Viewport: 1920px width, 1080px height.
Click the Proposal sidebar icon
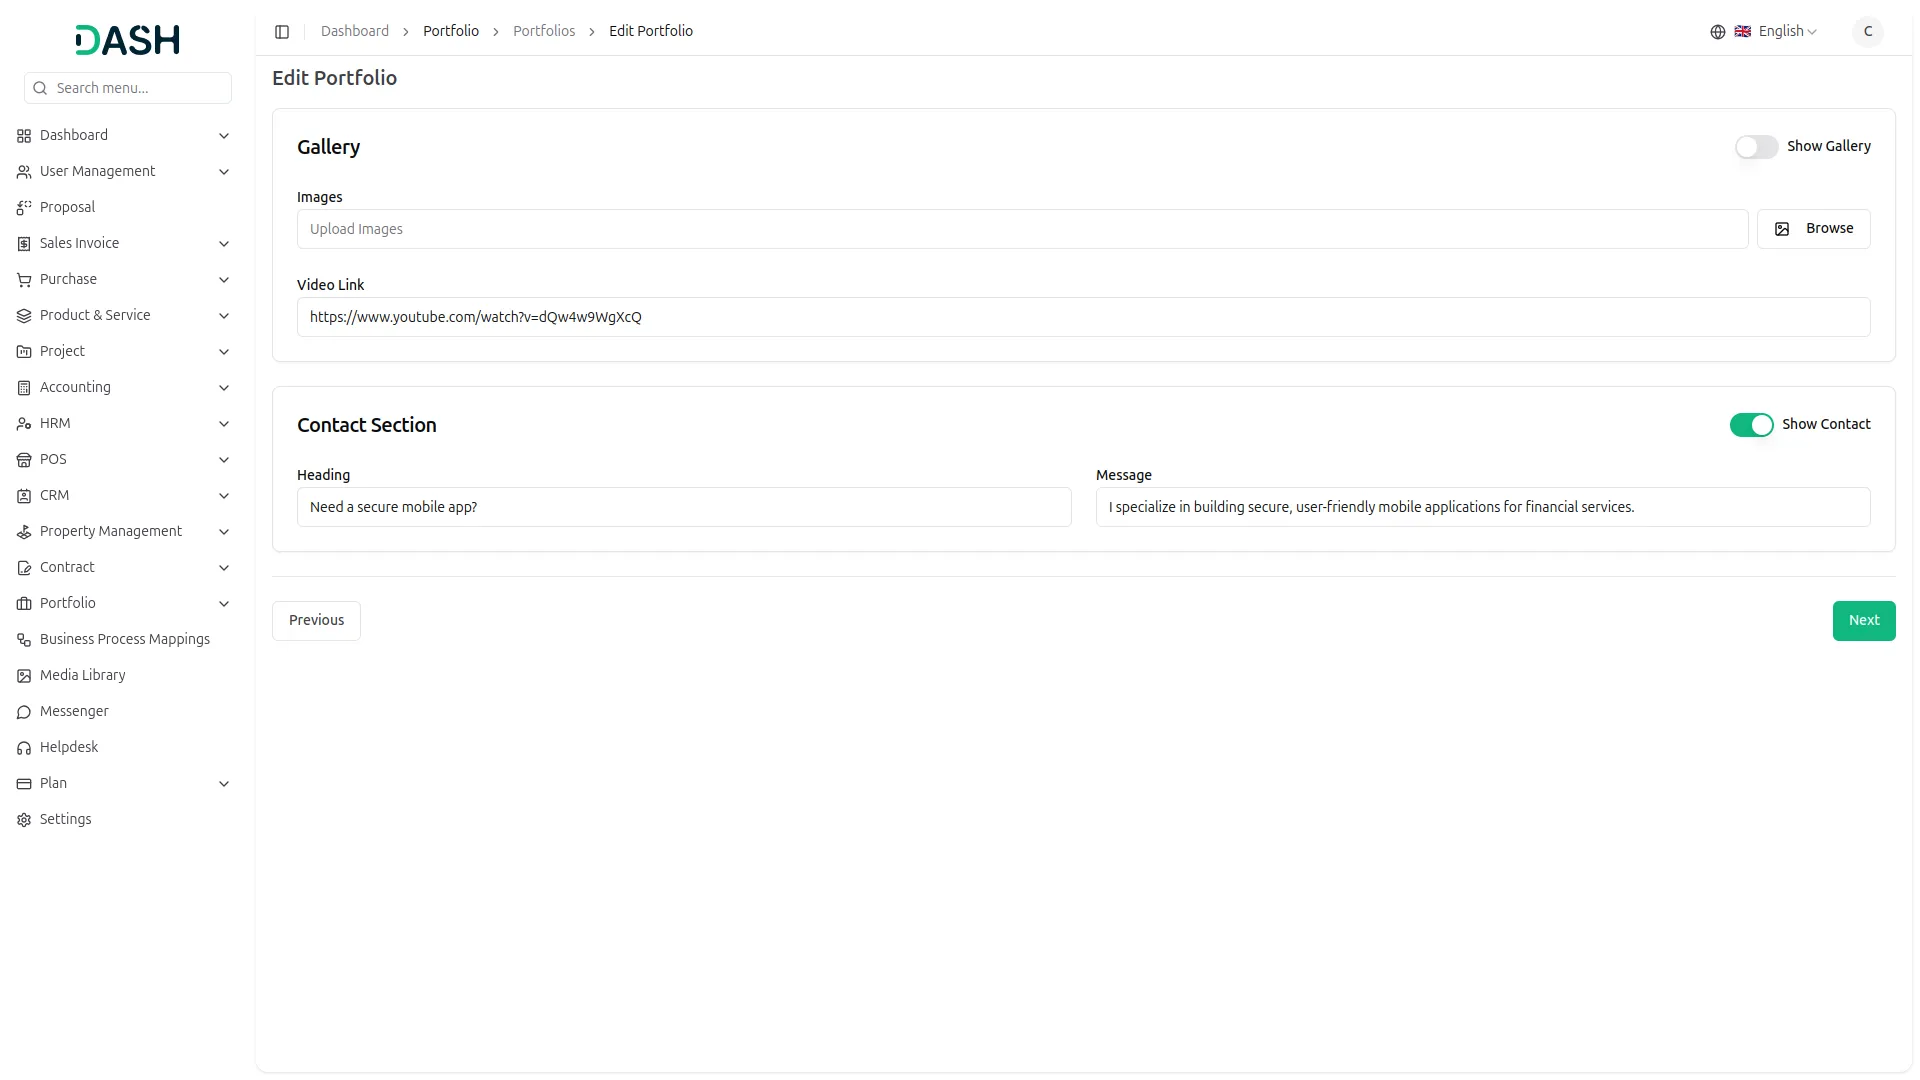(24, 208)
